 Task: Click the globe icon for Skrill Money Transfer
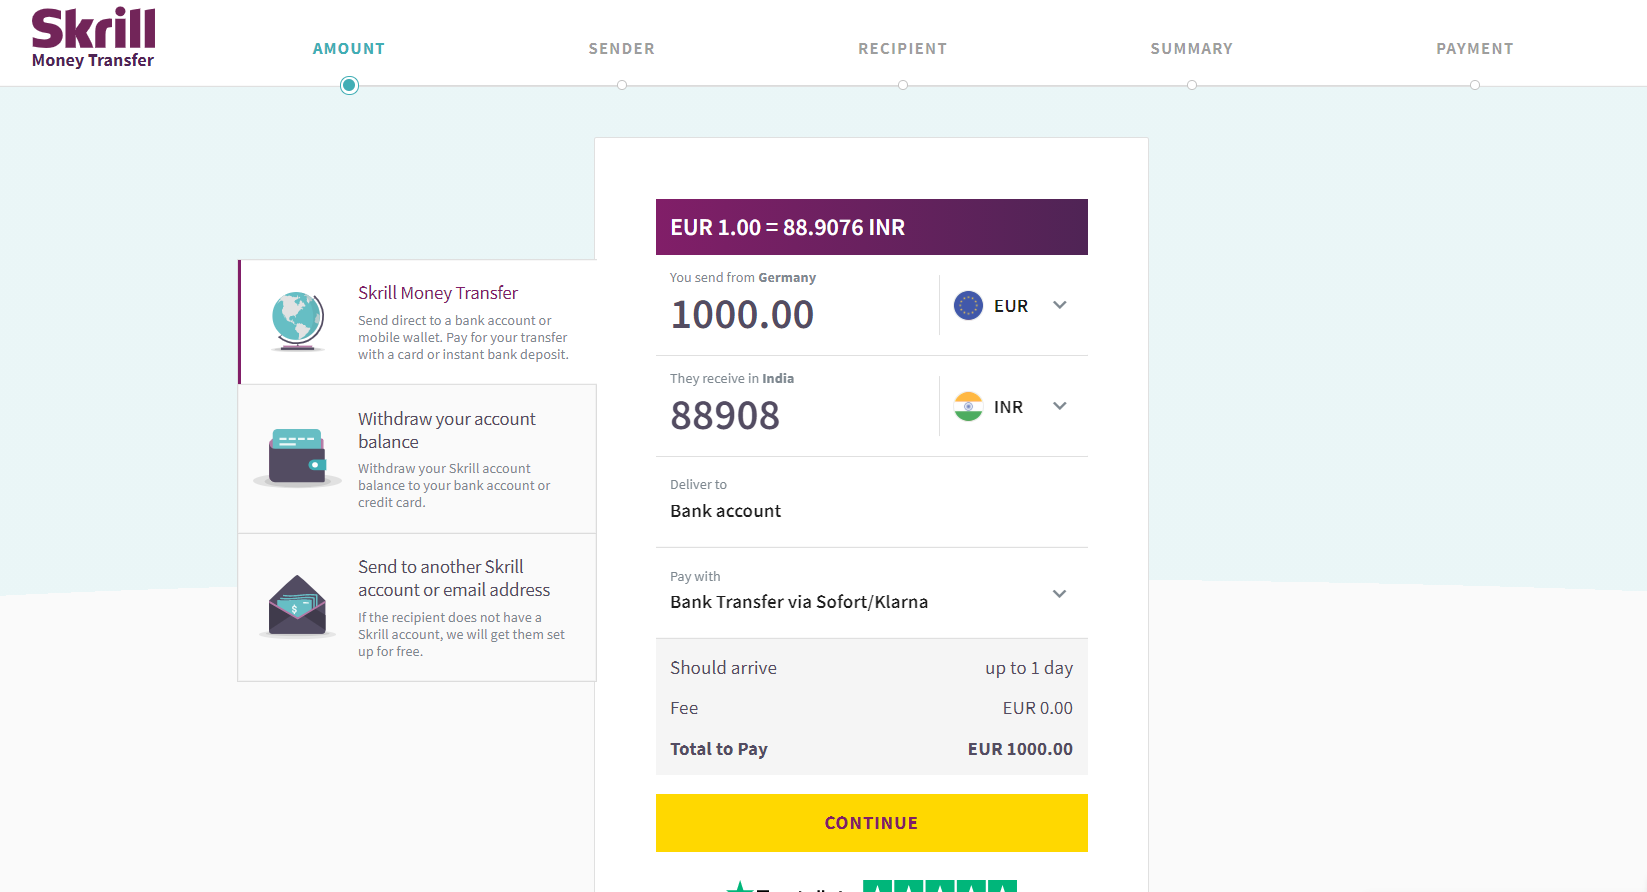click(x=298, y=321)
